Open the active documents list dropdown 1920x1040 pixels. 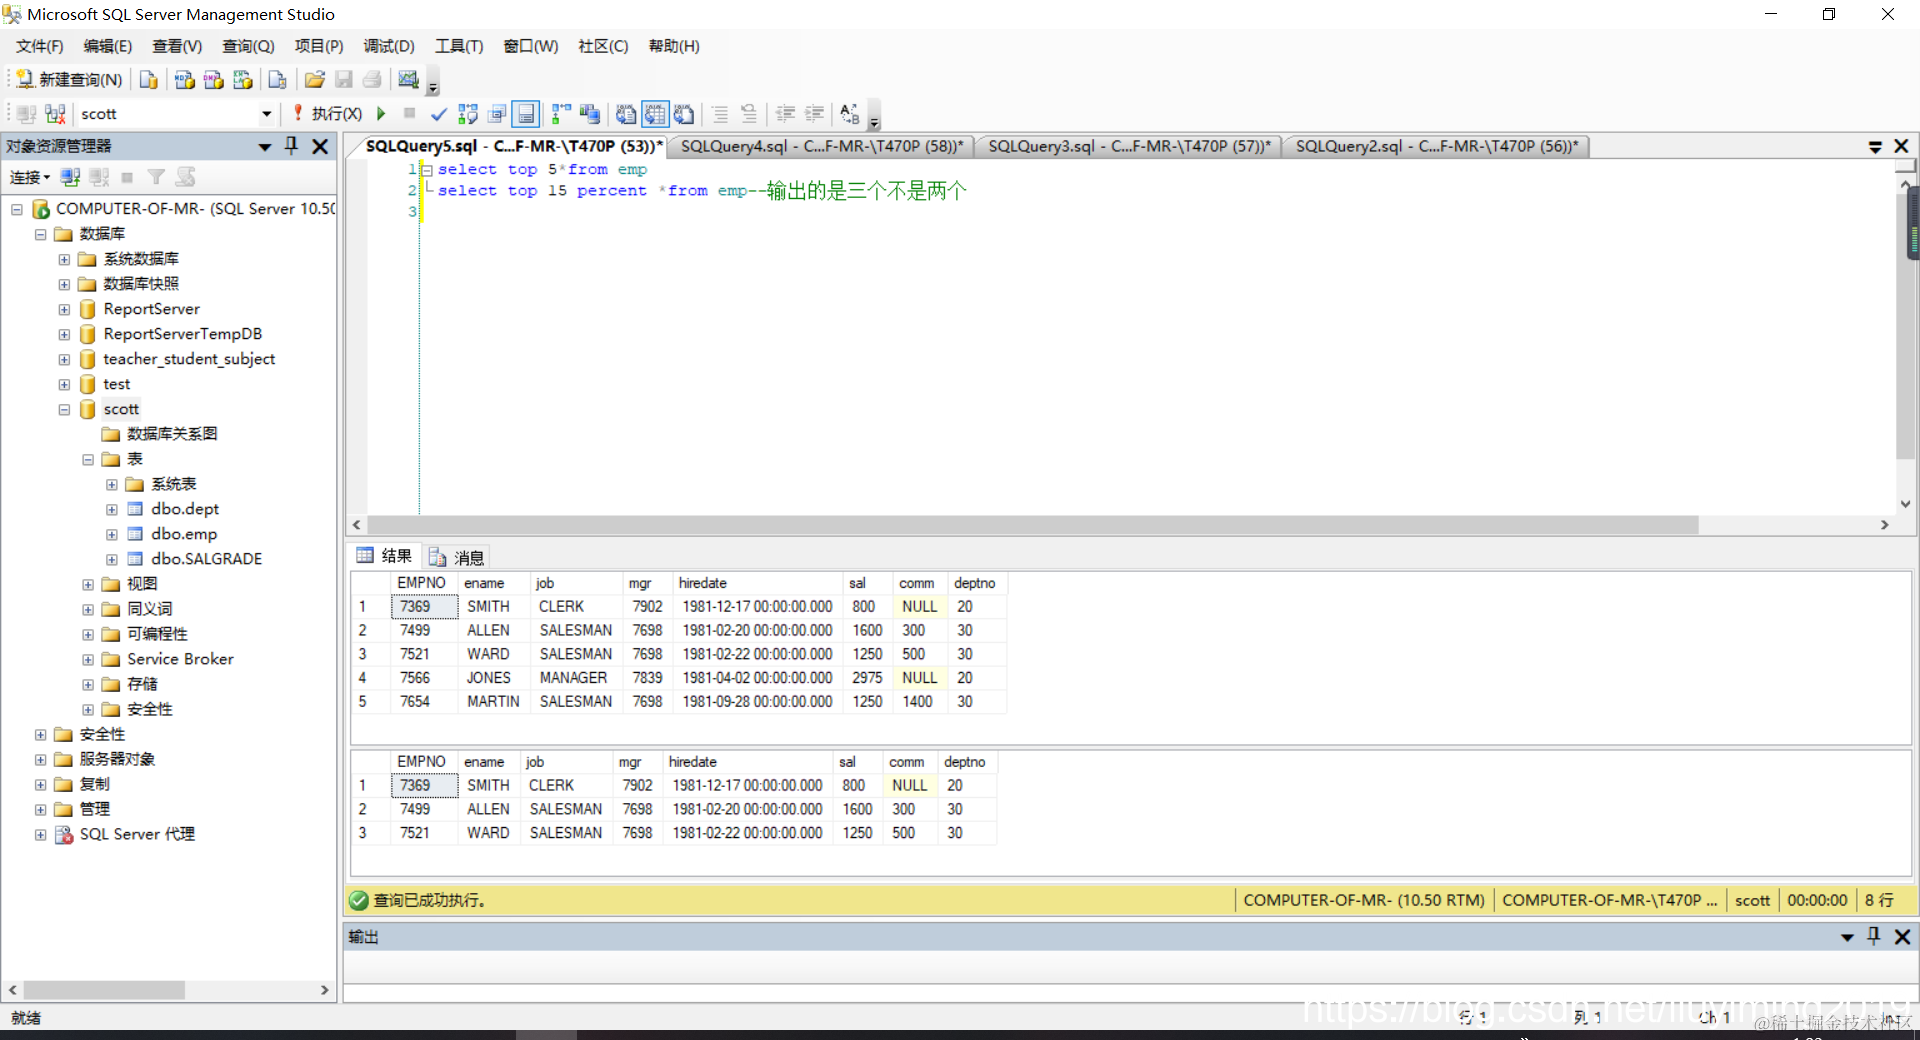(1875, 147)
